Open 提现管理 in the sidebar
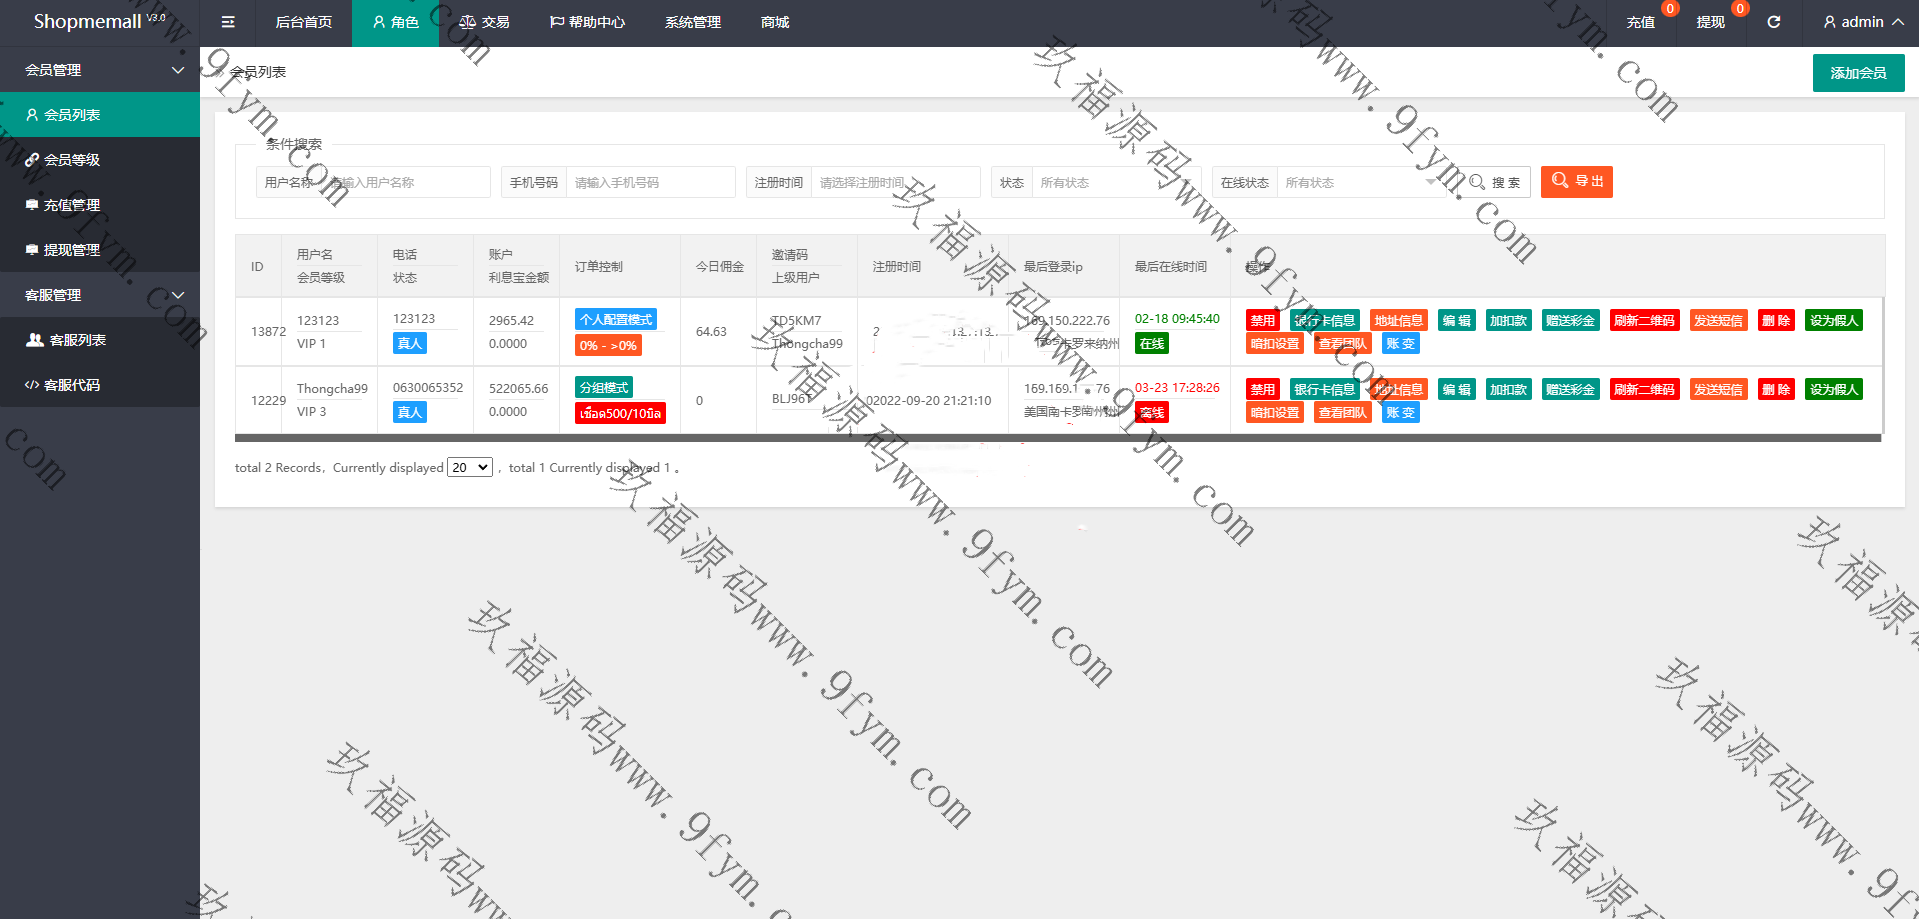The image size is (1919, 919). 71,250
